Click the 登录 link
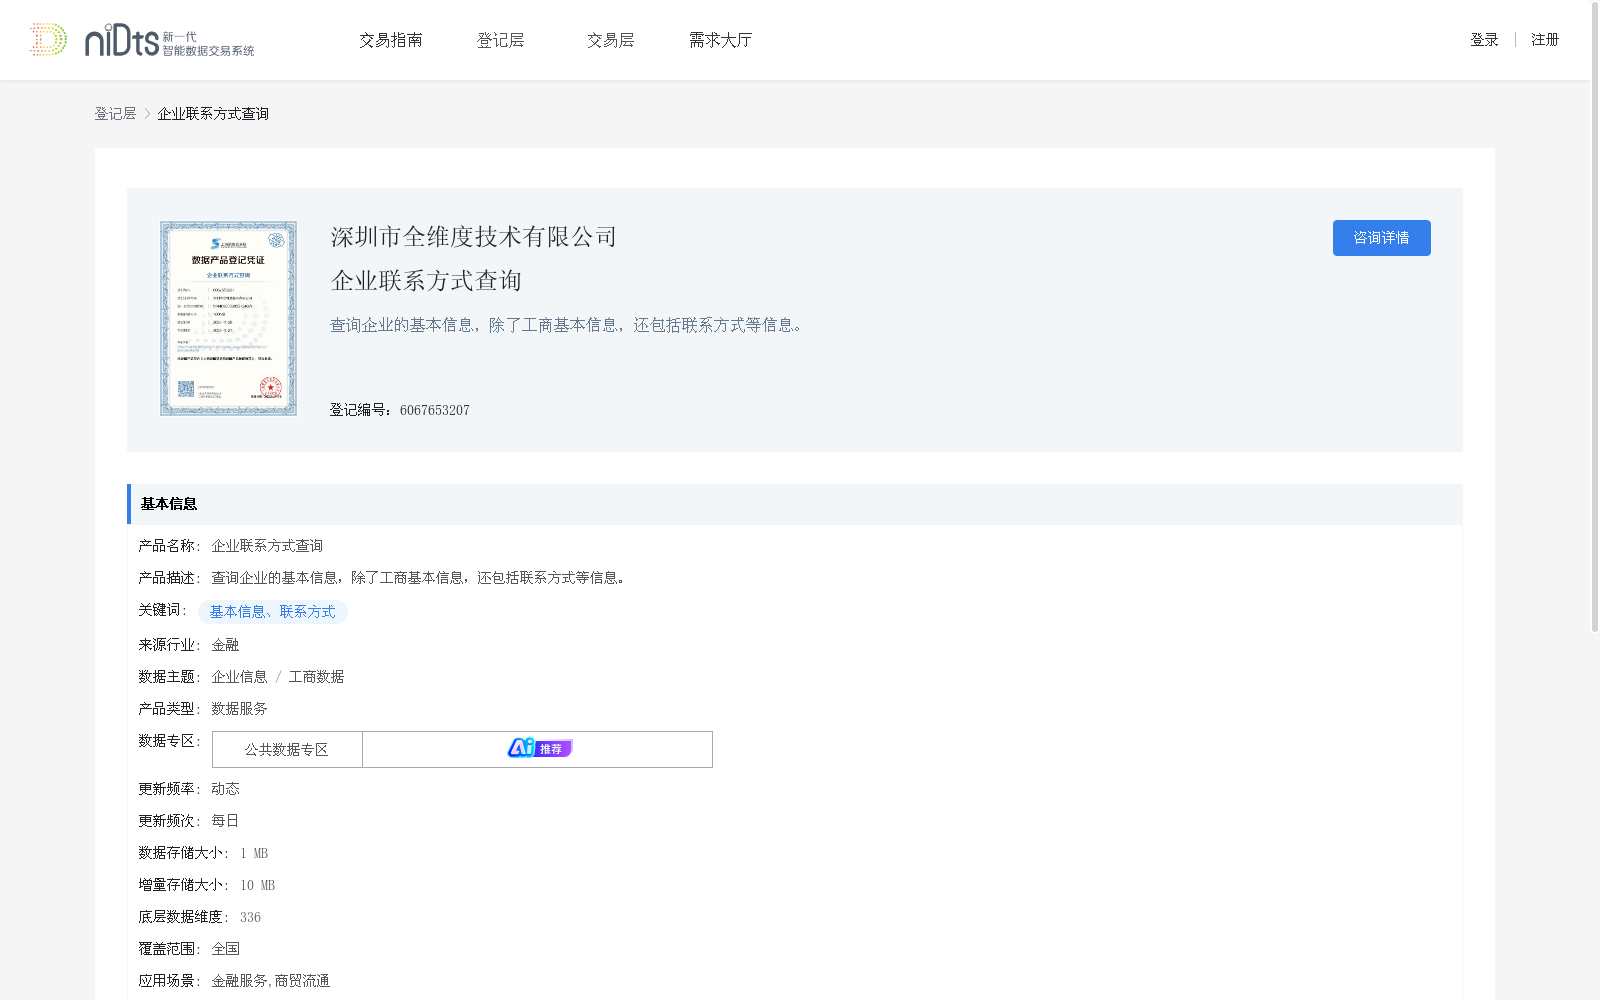 [x=1484, y=40]
